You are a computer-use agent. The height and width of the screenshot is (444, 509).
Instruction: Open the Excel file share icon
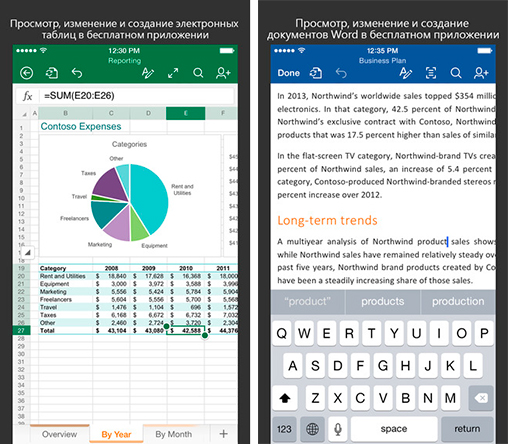click(52, 73)
